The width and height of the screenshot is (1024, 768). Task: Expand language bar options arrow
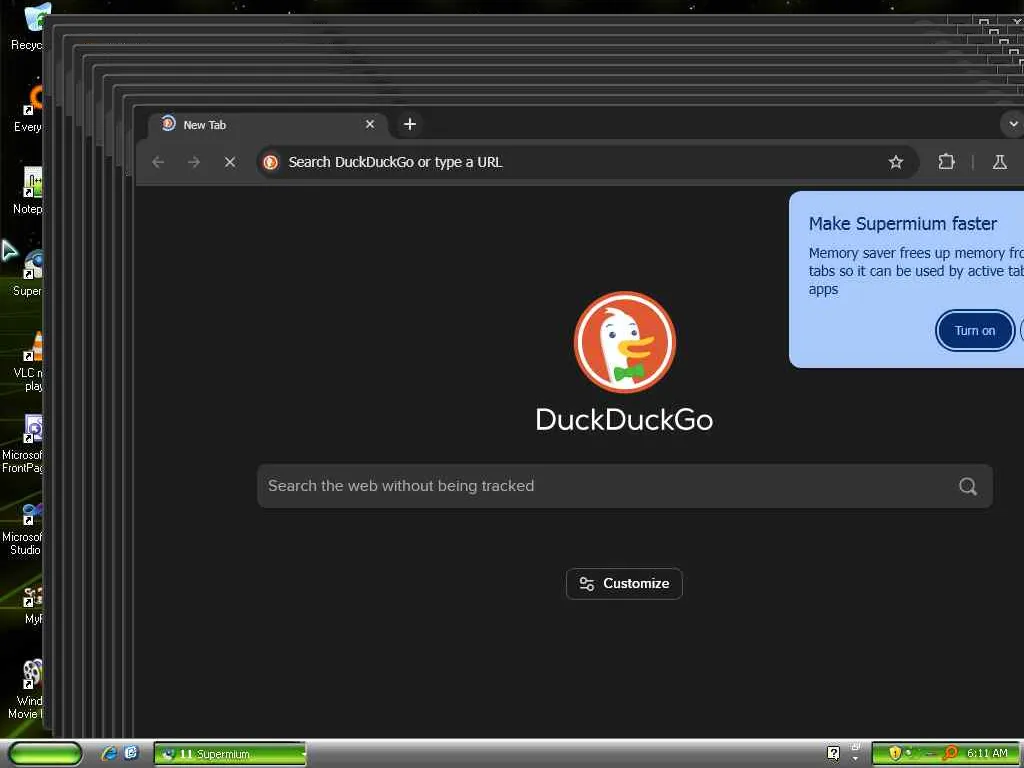856,759
